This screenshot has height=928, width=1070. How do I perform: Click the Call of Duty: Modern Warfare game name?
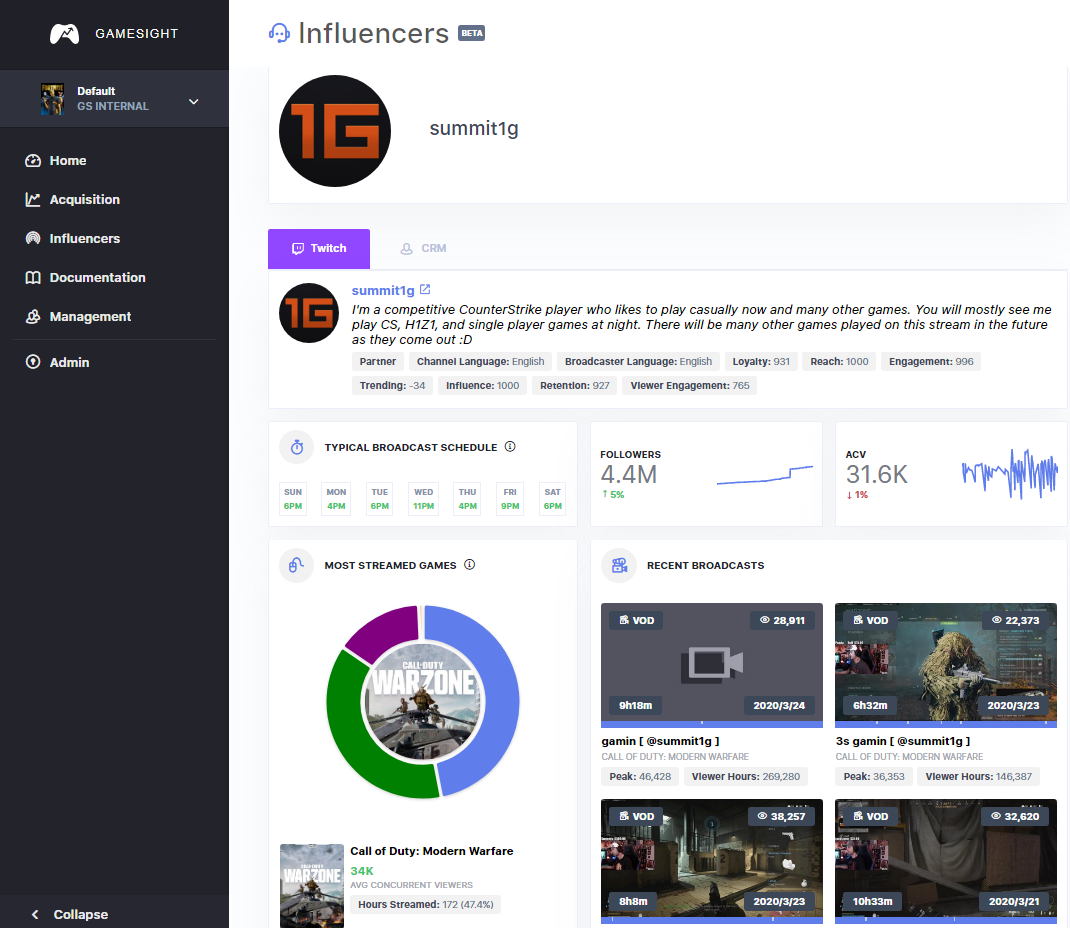coord(431,851)
